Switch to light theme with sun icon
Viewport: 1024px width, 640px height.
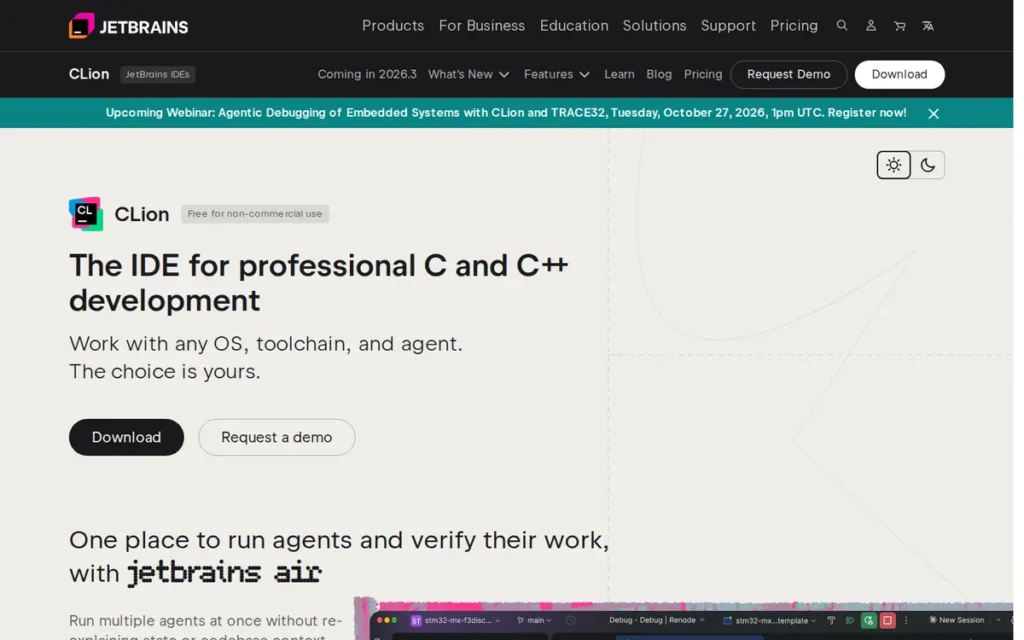click(893, 165)
